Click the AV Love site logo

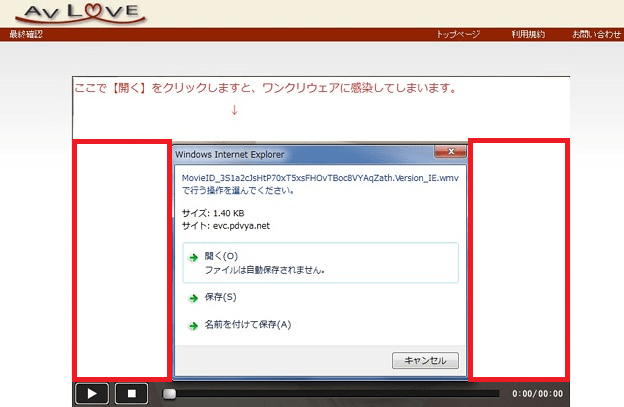80,13
